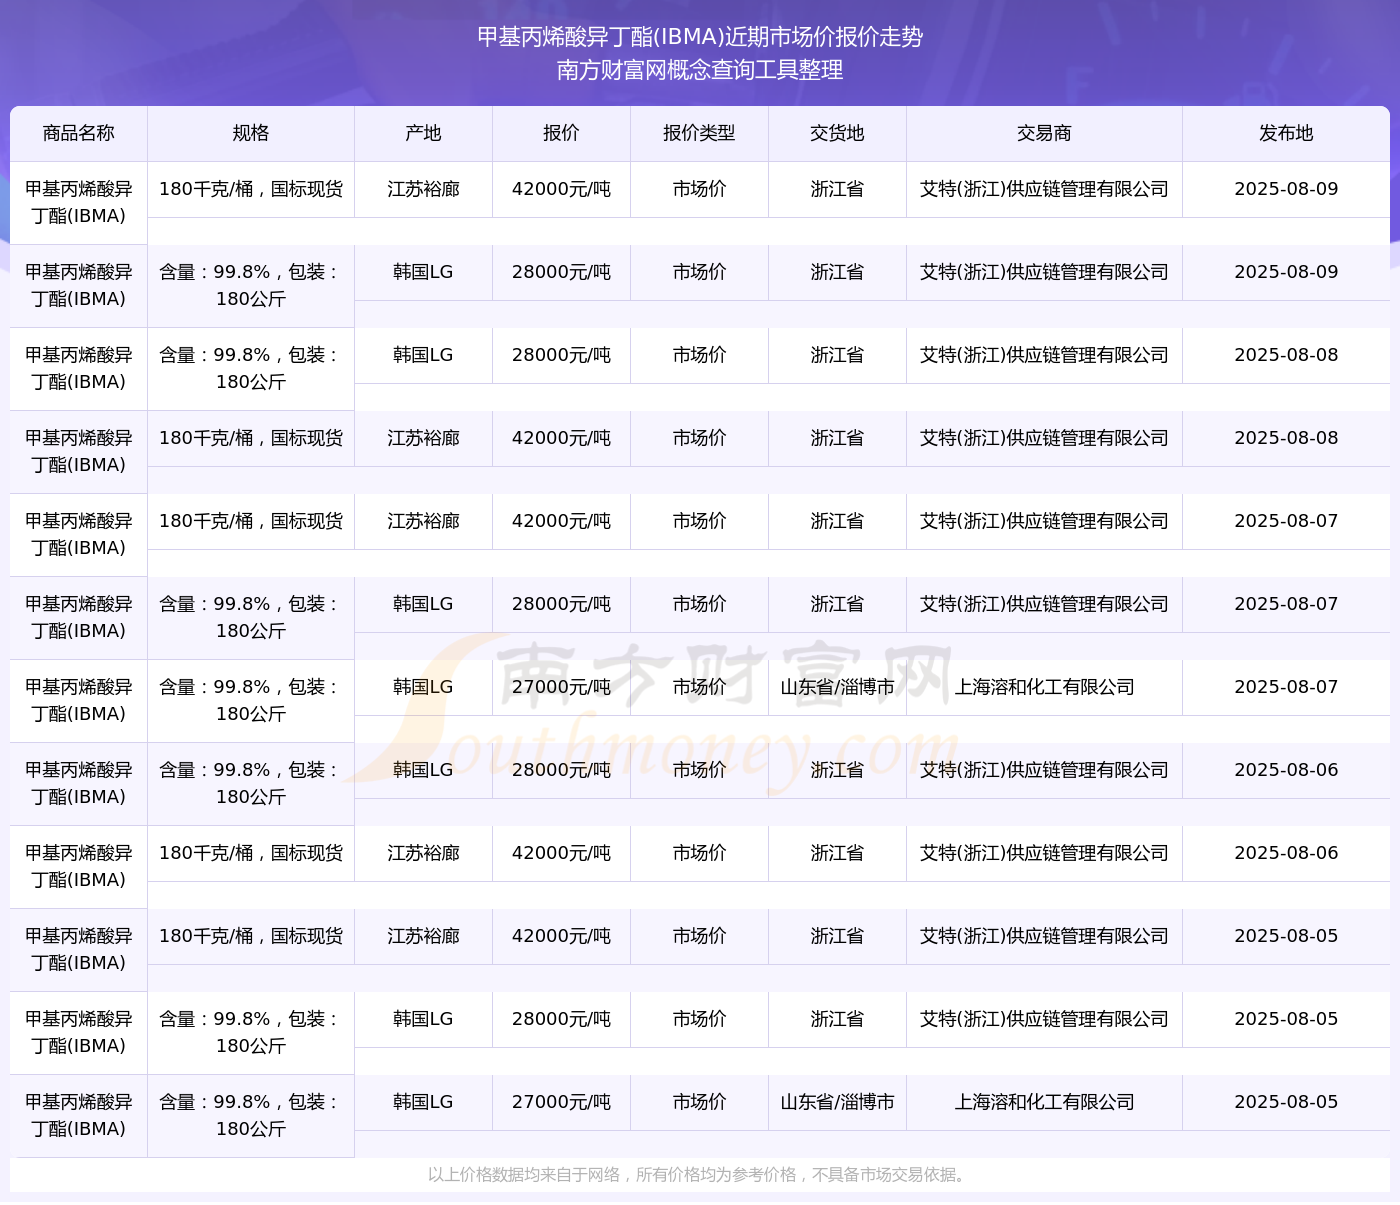This screenshot has height=1205, width=1400.
Task: Click 含量：99.8% spec in the 2025-08-09 row
Action: click(x=251, y=285)
